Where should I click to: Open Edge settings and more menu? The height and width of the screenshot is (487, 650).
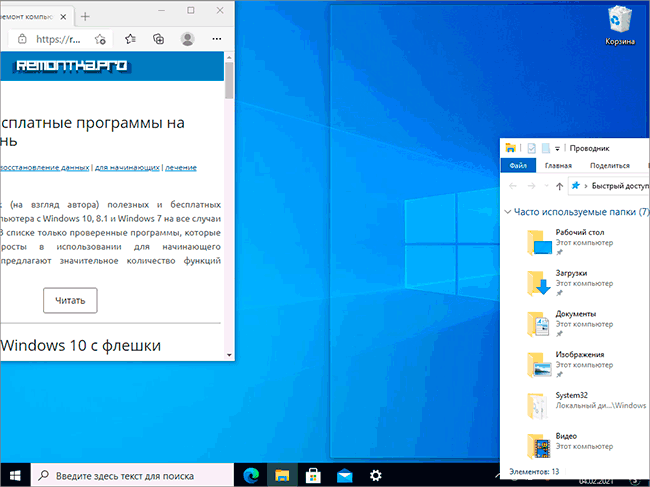click(x=216, y=39)
